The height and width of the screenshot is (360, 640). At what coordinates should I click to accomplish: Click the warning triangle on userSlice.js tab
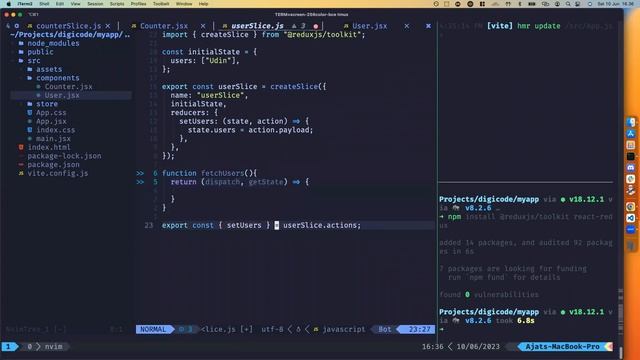294,26
